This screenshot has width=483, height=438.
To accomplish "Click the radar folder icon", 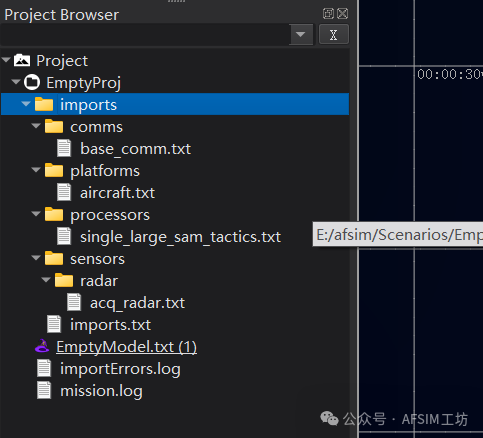I will tap(64, 280).
